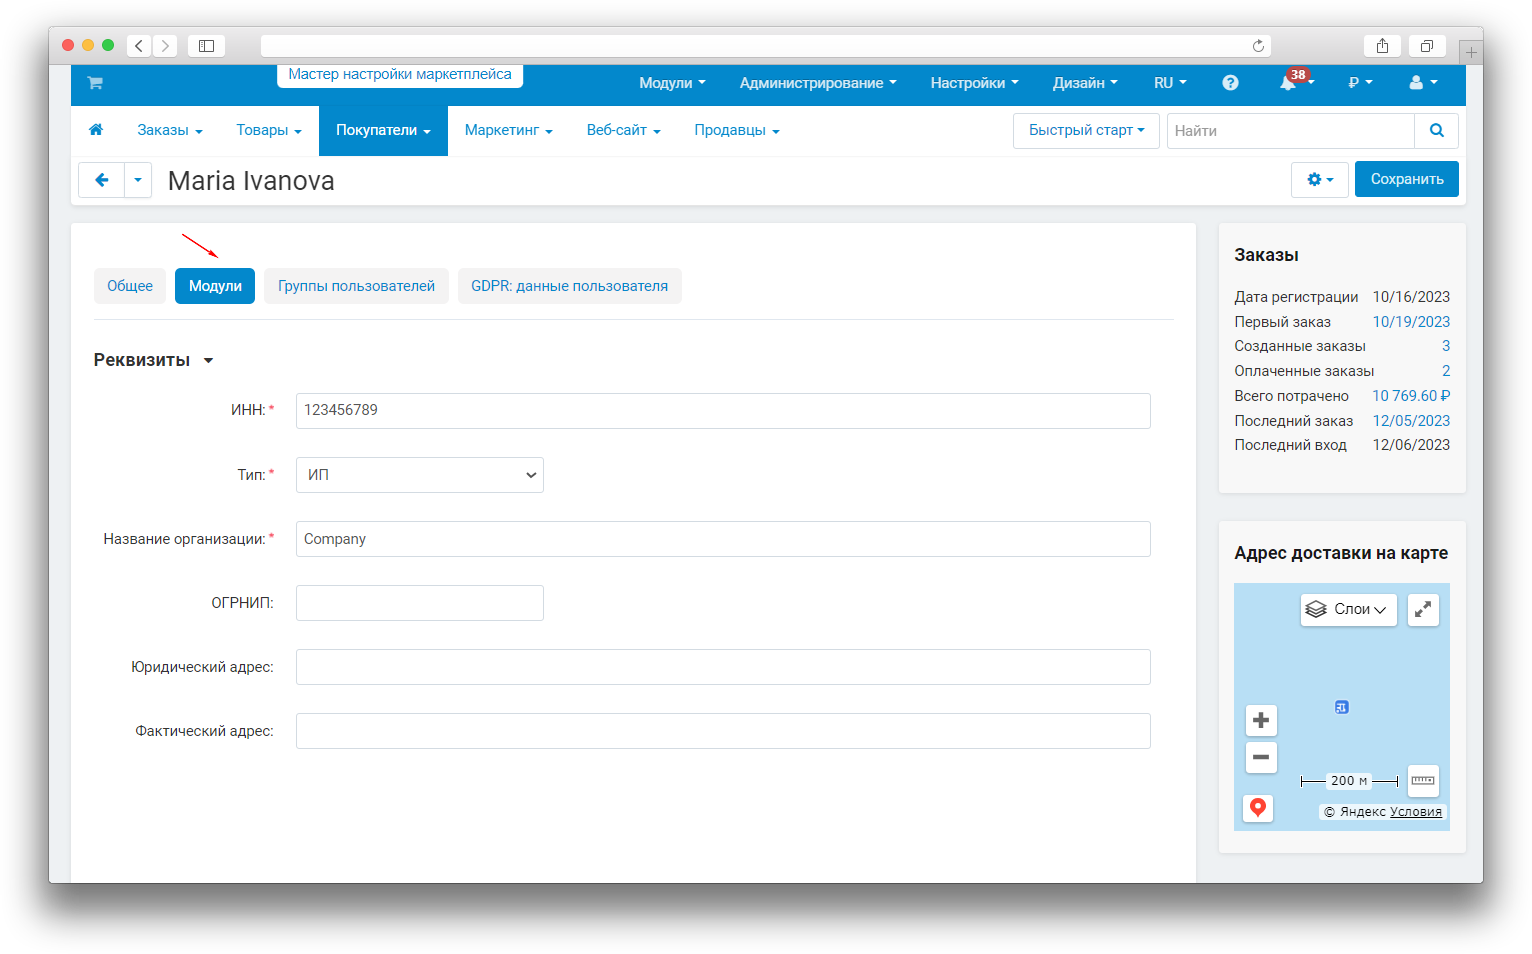
Task: Open the Администрирование menu
Action: (817, 83)
